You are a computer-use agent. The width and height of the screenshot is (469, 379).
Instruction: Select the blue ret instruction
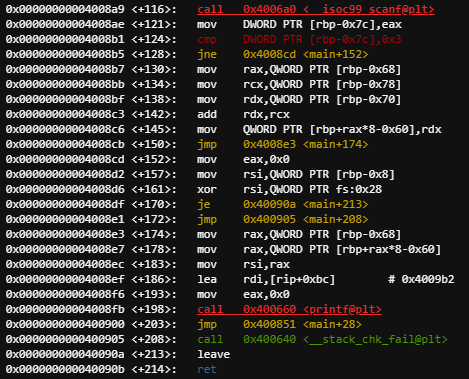coord(207,369)
